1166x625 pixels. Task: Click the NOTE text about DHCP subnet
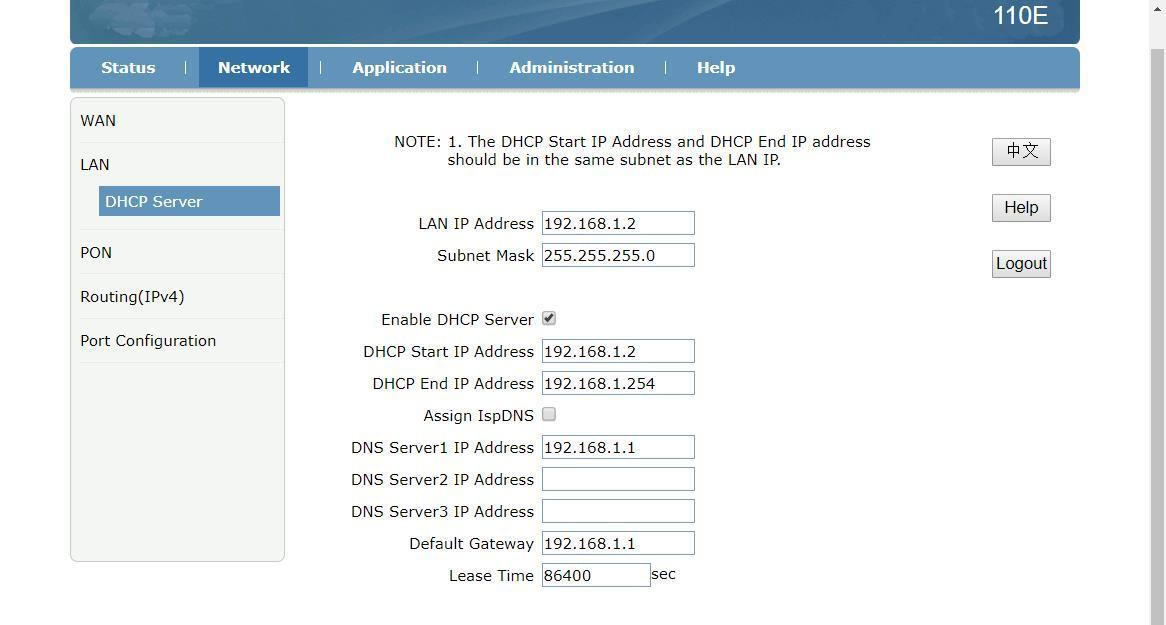(x=632, y=150)
